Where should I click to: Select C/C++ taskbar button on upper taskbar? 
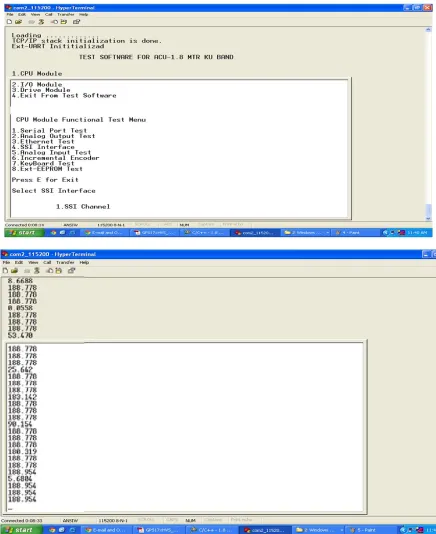pos(204,233)
